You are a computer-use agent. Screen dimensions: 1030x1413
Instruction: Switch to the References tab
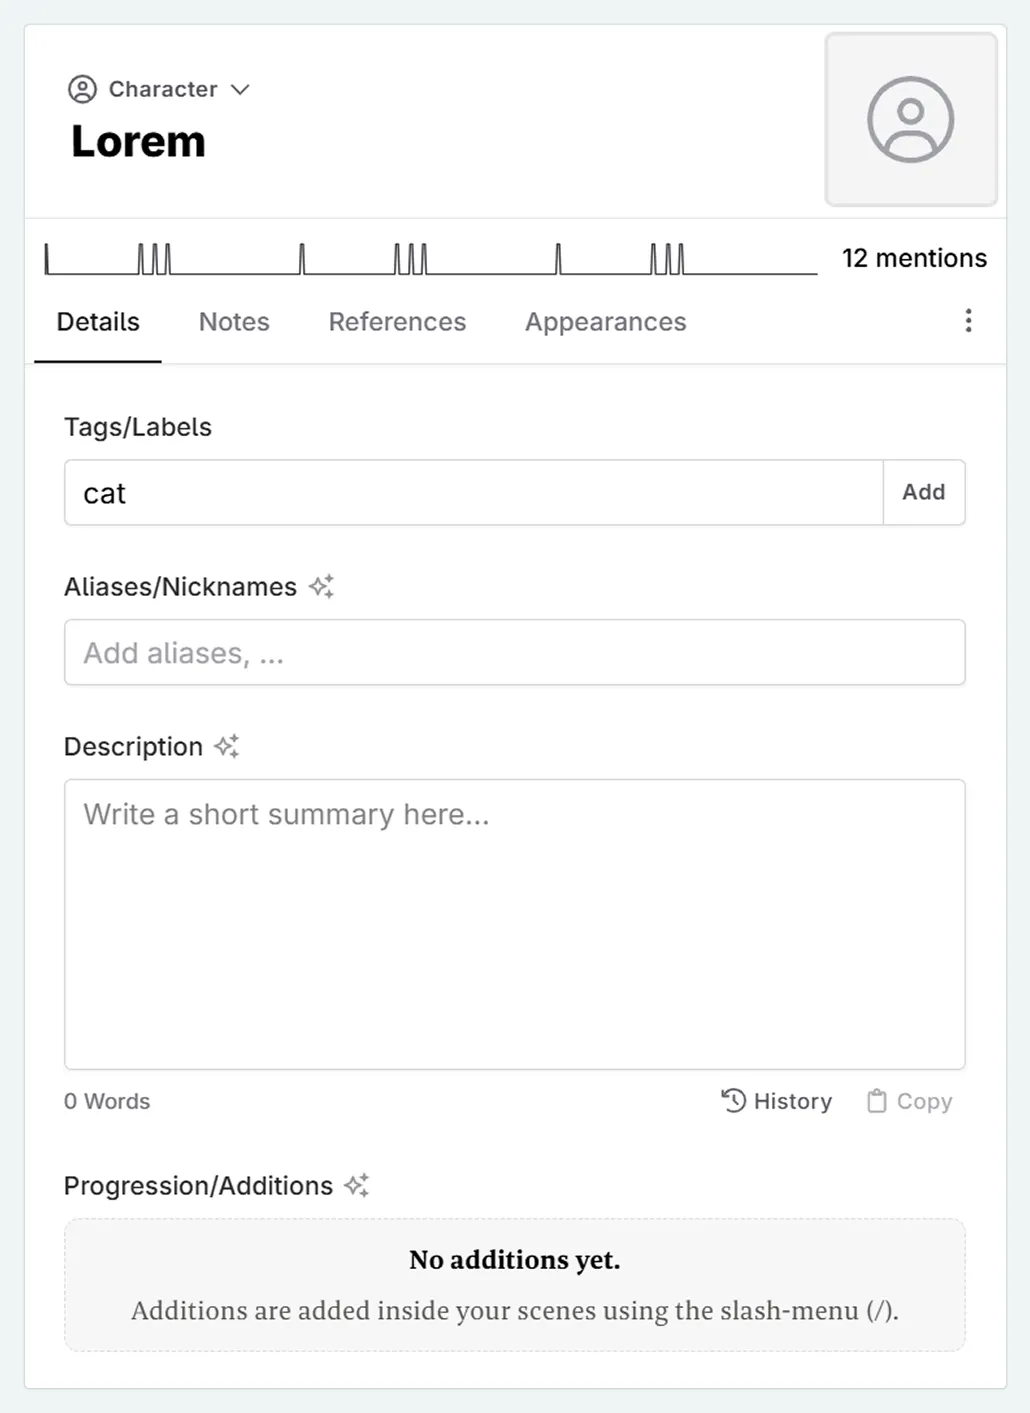click(x=397, y=322)
